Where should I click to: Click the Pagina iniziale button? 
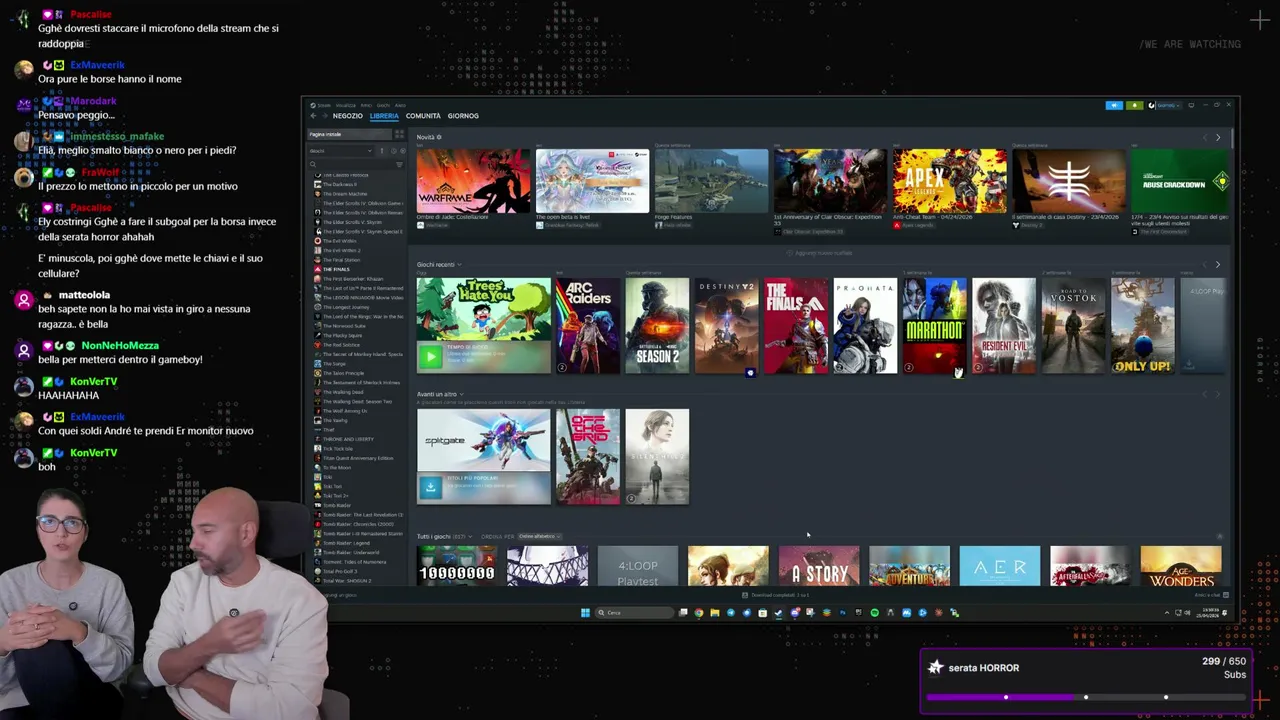pyautogui.click(x=349, y=134)
